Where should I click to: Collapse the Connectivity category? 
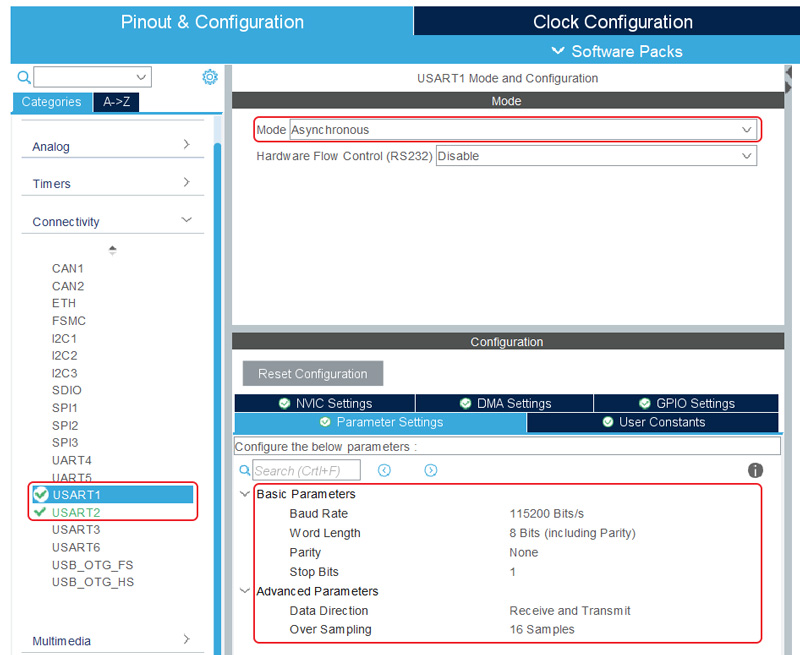coord(186,221)
